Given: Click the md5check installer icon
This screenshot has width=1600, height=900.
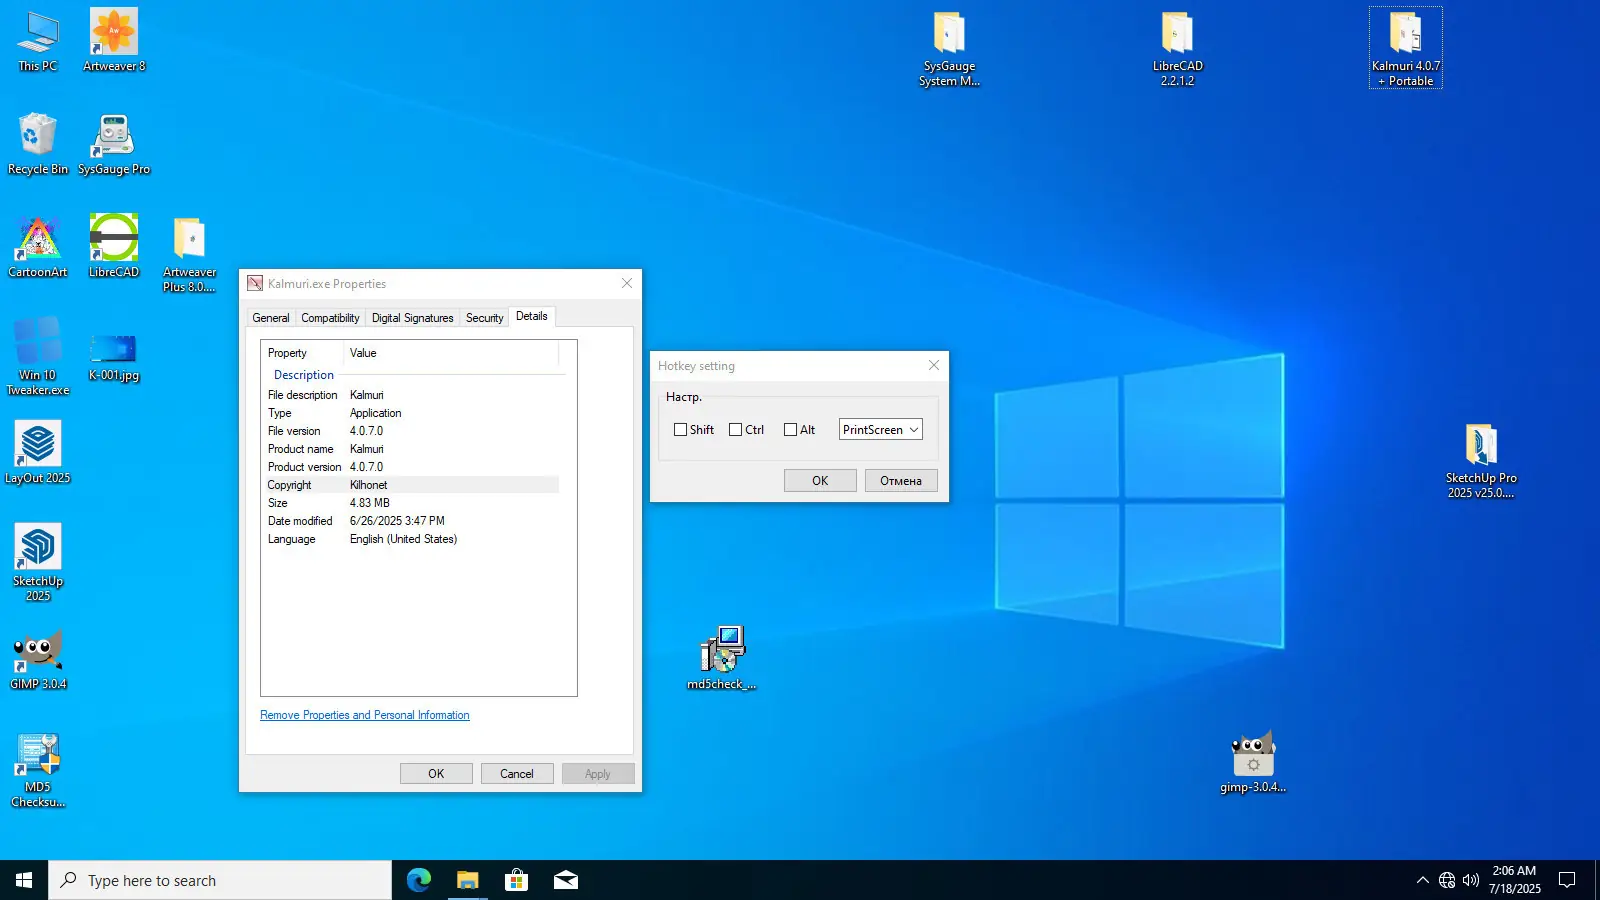Looking at the screenshot, I should click(x=722, y=651).
